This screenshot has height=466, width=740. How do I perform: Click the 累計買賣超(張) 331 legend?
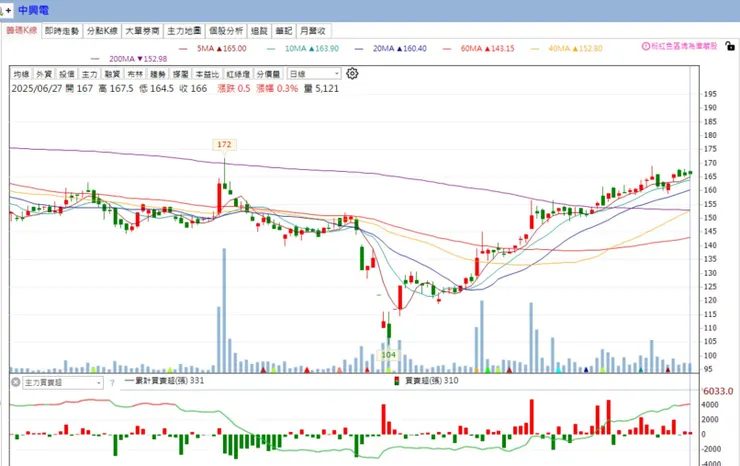(165, 381)
